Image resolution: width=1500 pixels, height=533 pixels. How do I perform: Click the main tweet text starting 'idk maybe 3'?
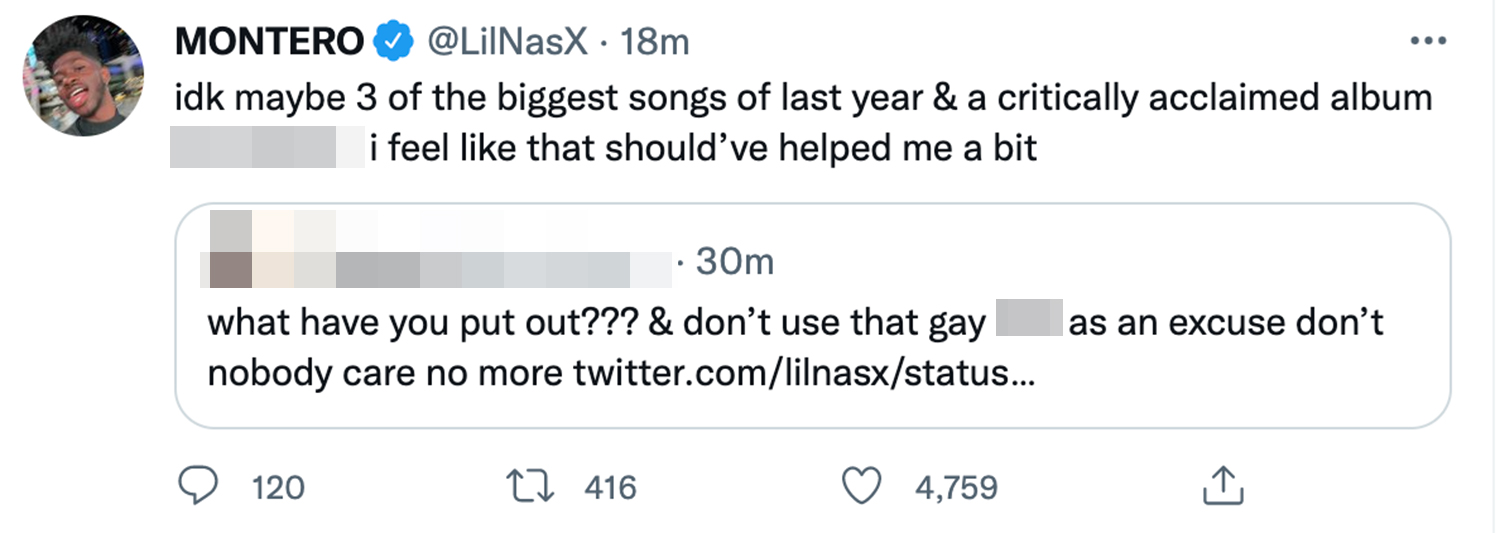[x=803, y=97]
